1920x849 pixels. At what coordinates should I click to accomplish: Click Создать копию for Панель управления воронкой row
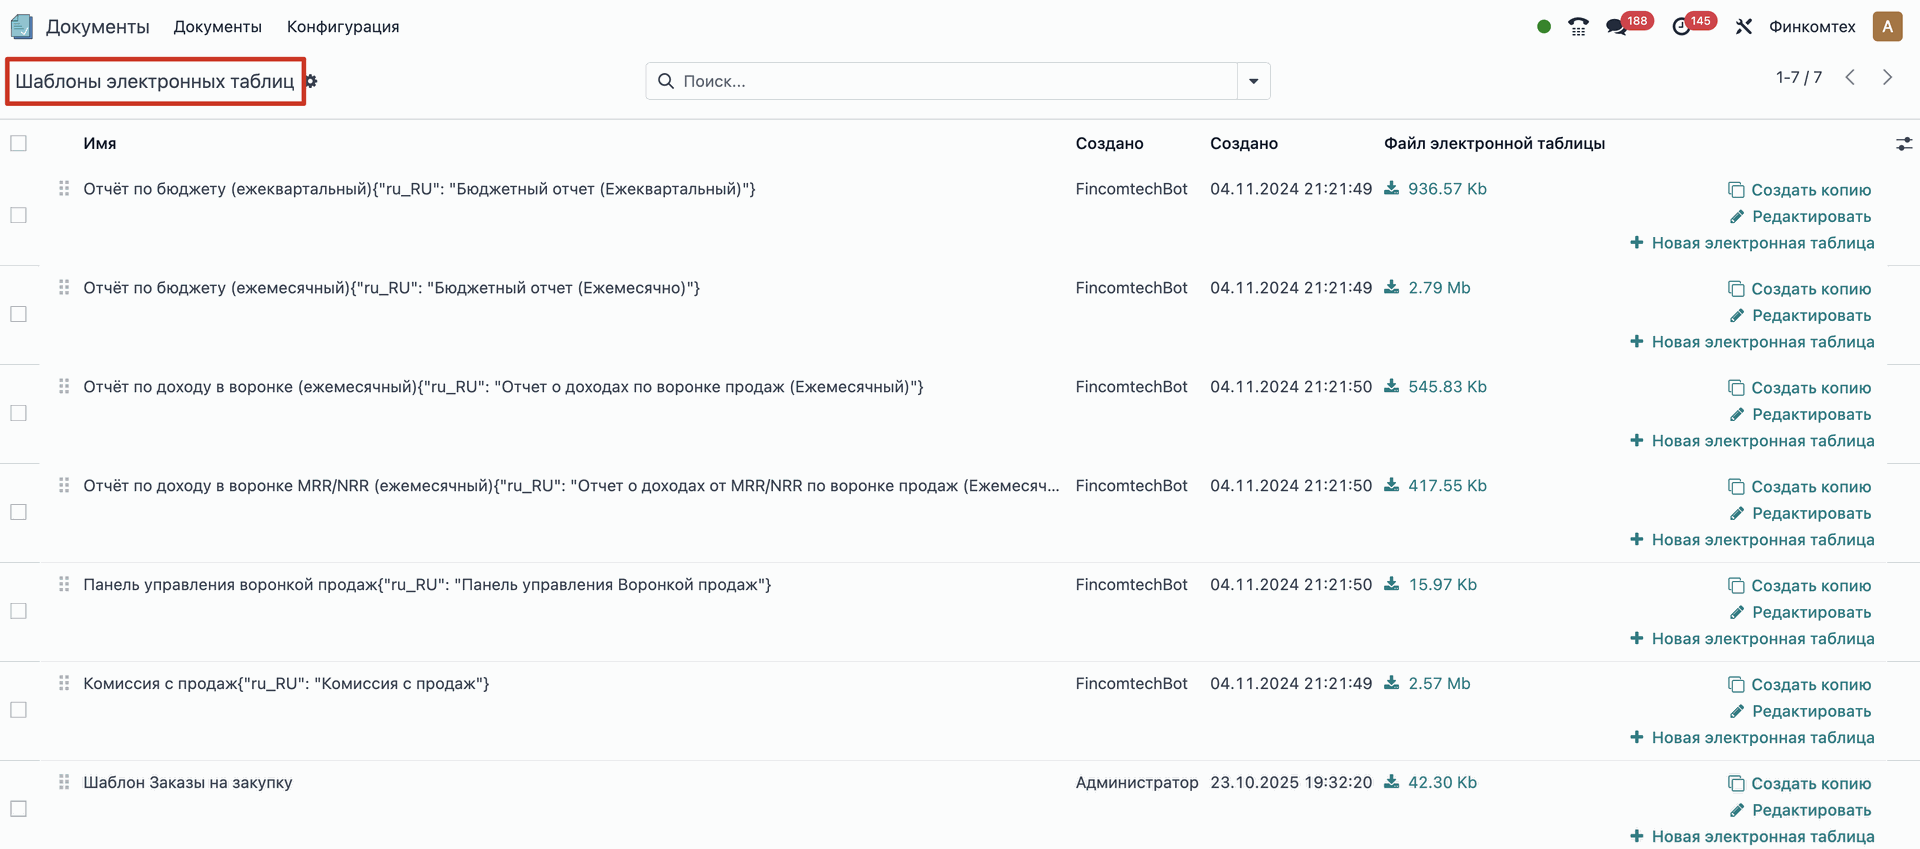pos(1800,586)
